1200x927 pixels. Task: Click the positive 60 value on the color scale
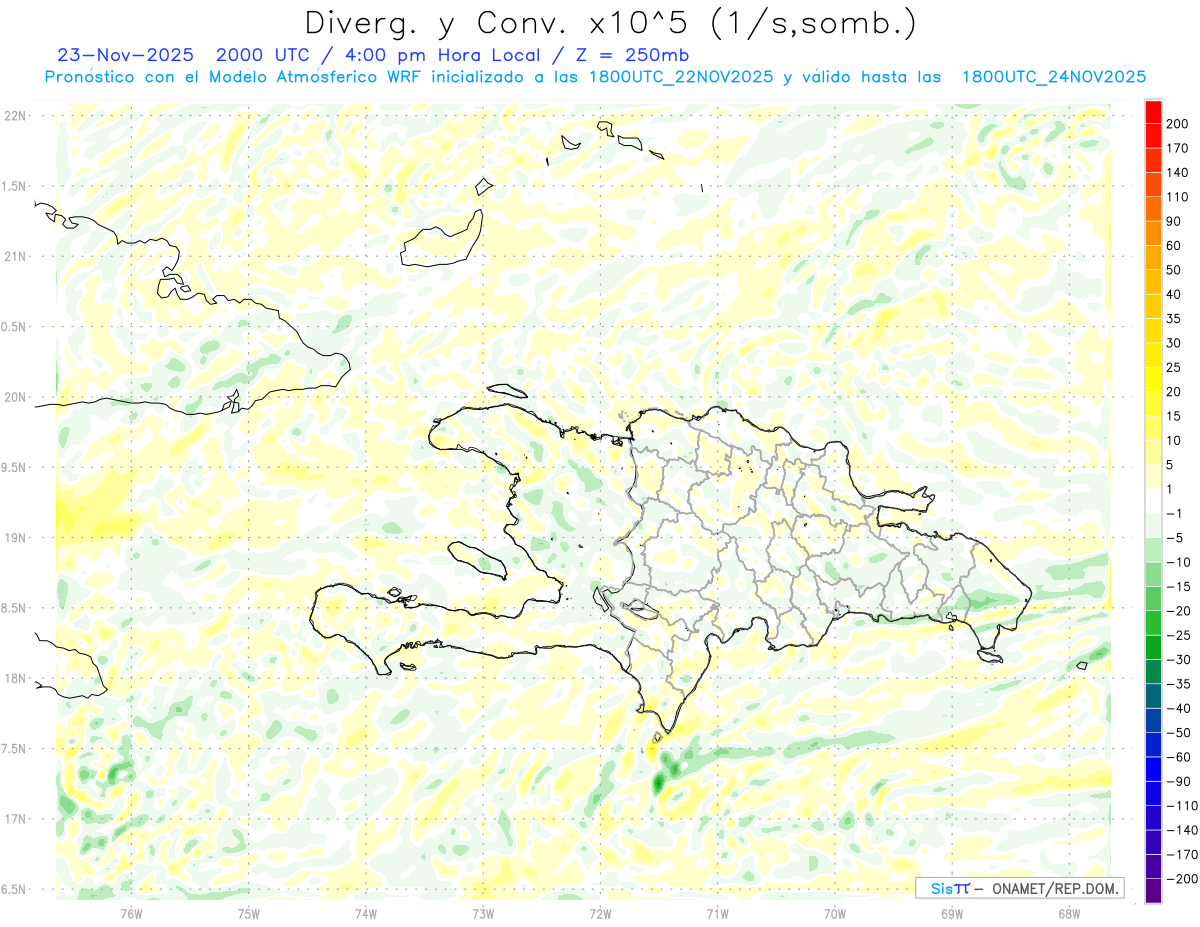click(1174, 245)
